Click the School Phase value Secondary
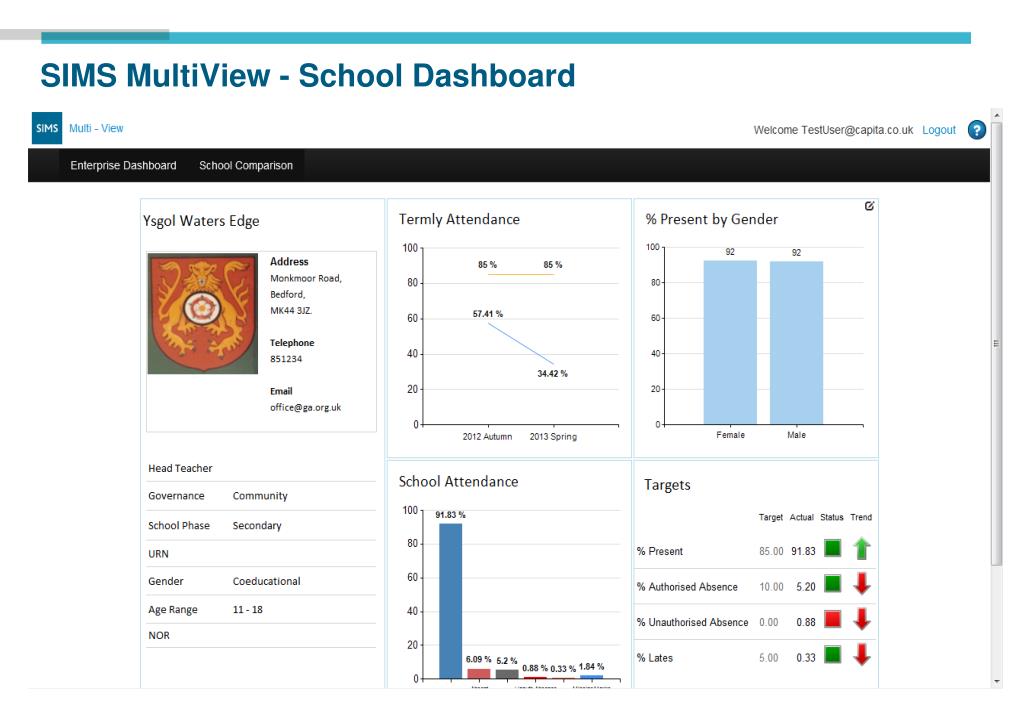 pos(257,525)
